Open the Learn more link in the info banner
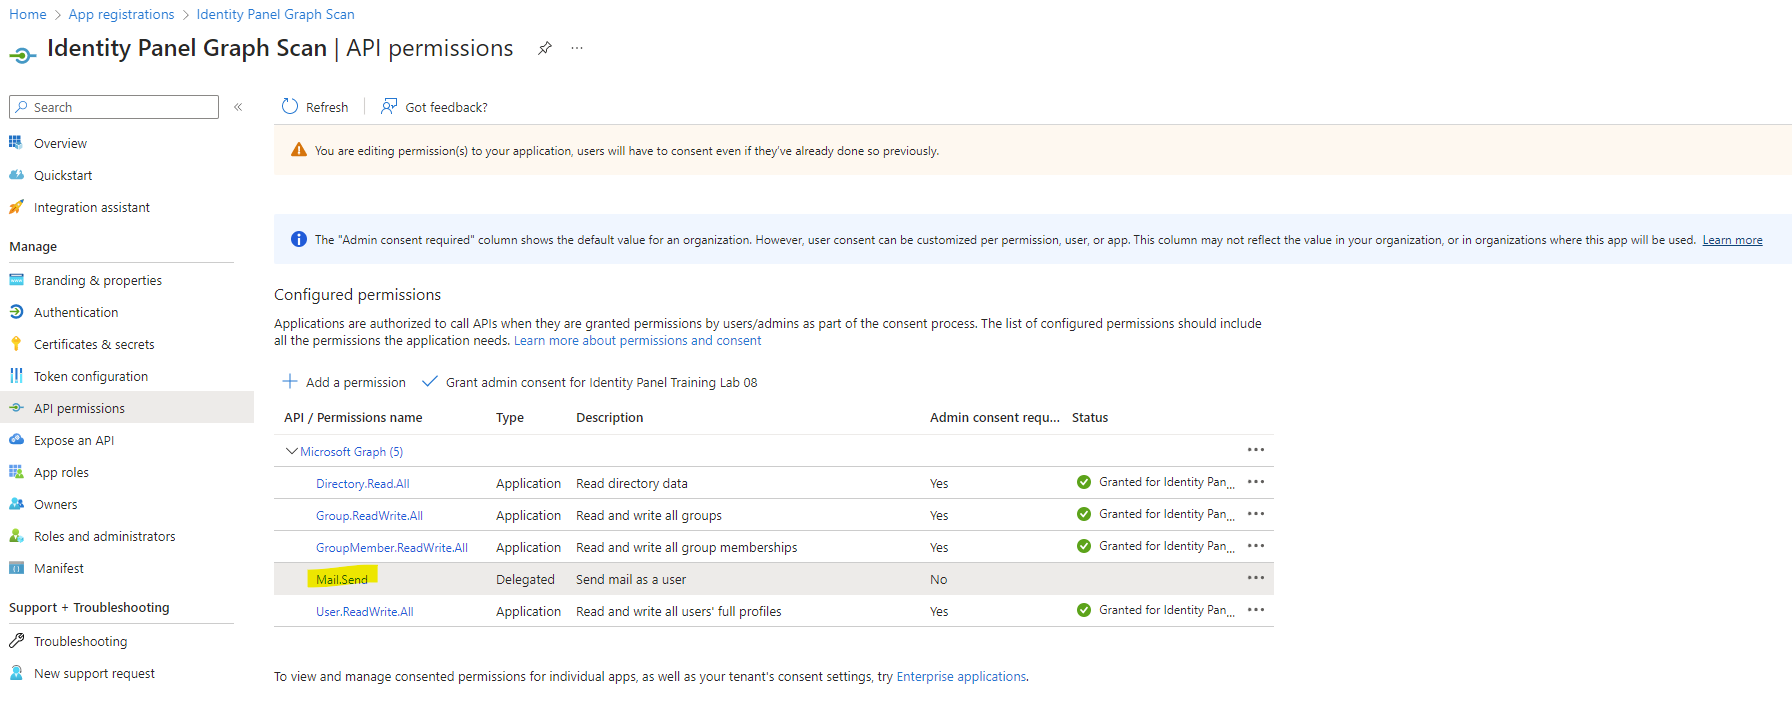Image resolution: width=1792 pixels, height=709 pixels. click(x=1732, y=240)
